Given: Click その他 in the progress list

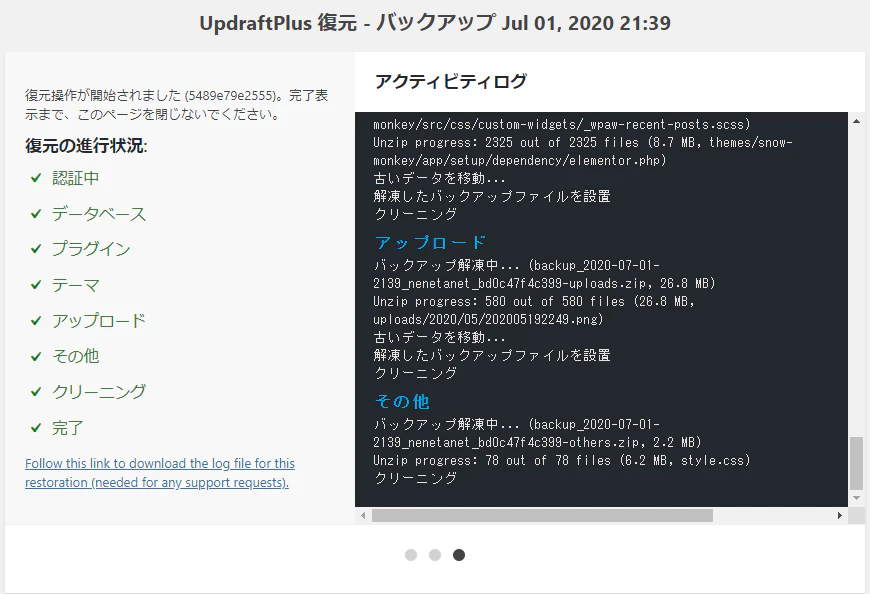Looking at the screenshot, I should click(75, 356).
